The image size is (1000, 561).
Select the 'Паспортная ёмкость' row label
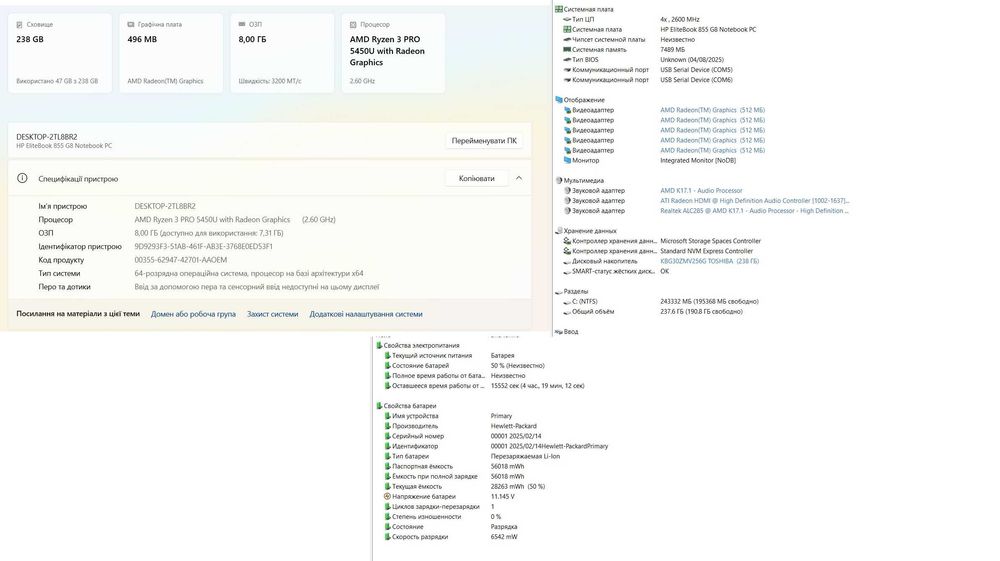coord(422,467)
